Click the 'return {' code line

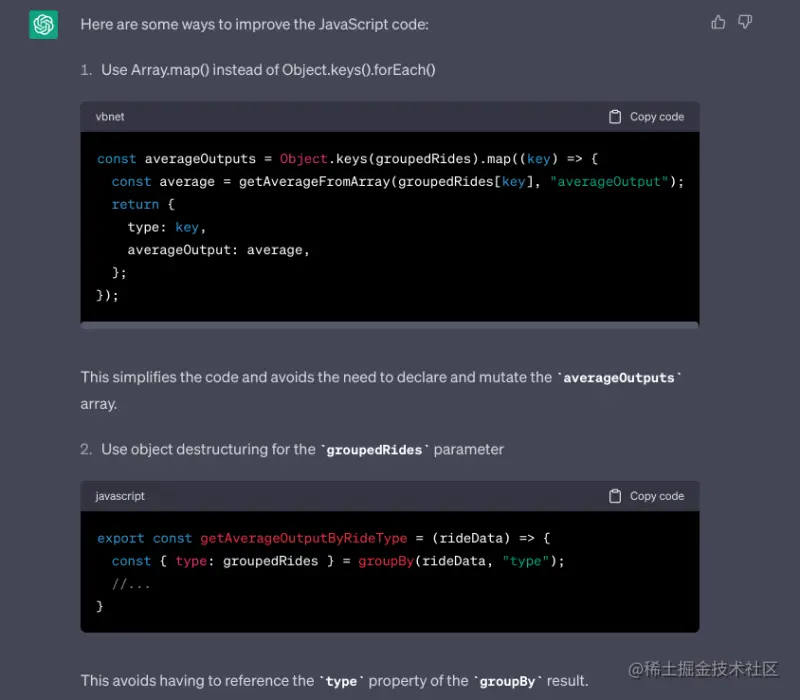(x=143, y=205)
